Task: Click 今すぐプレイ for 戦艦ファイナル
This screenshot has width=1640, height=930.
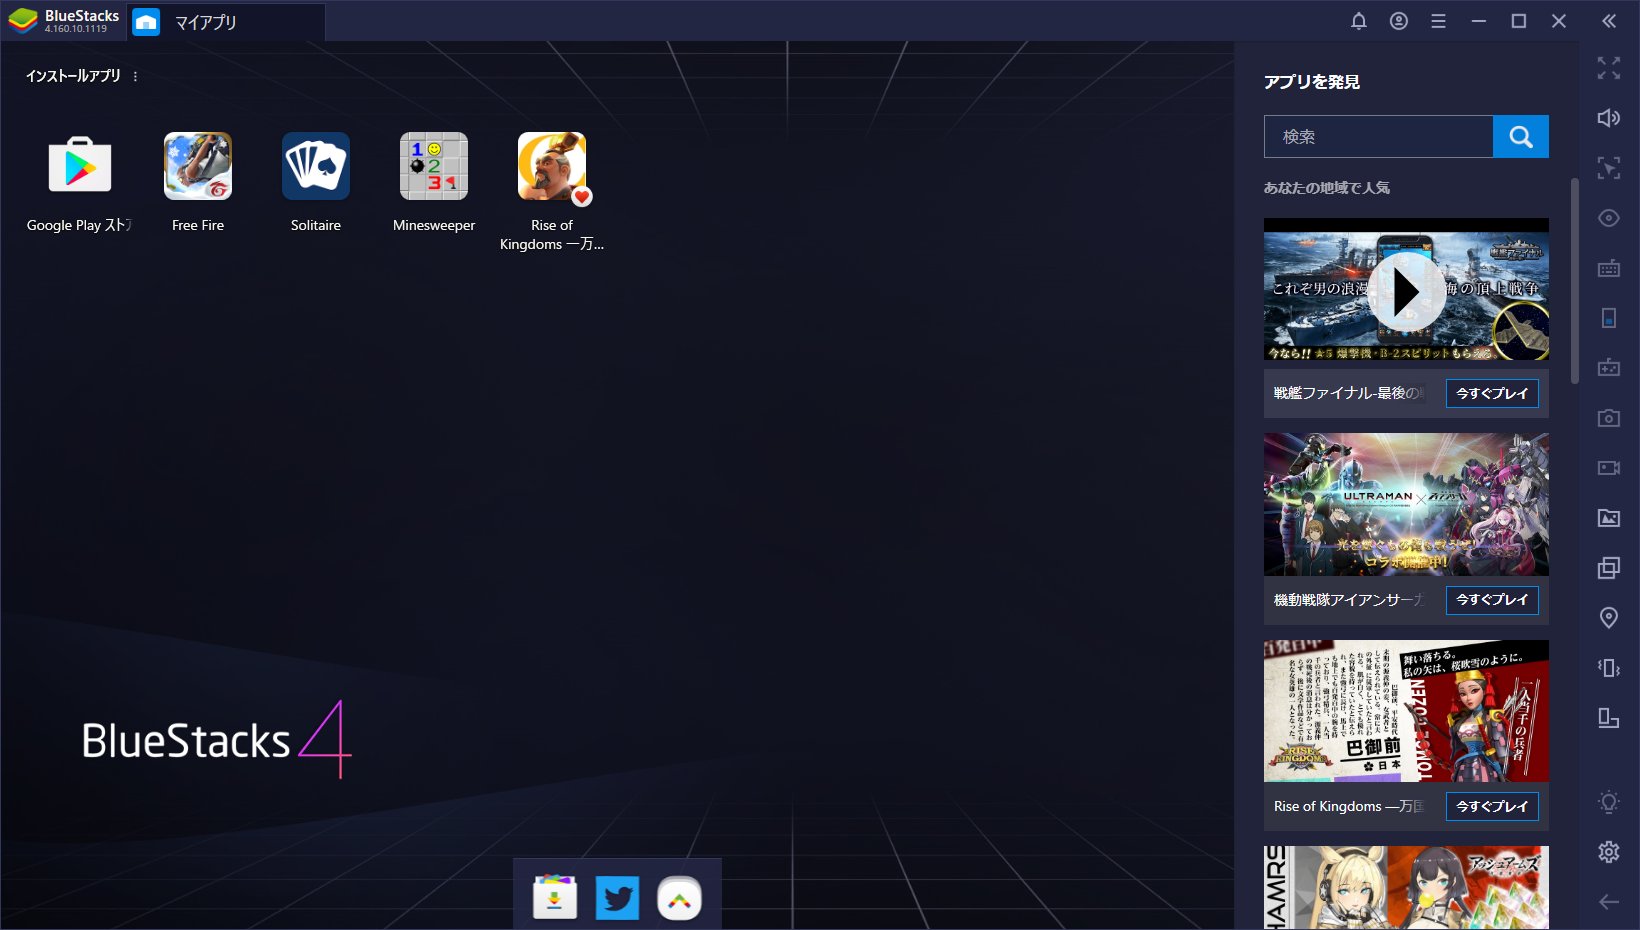Action: click(x=1492, y=394)
